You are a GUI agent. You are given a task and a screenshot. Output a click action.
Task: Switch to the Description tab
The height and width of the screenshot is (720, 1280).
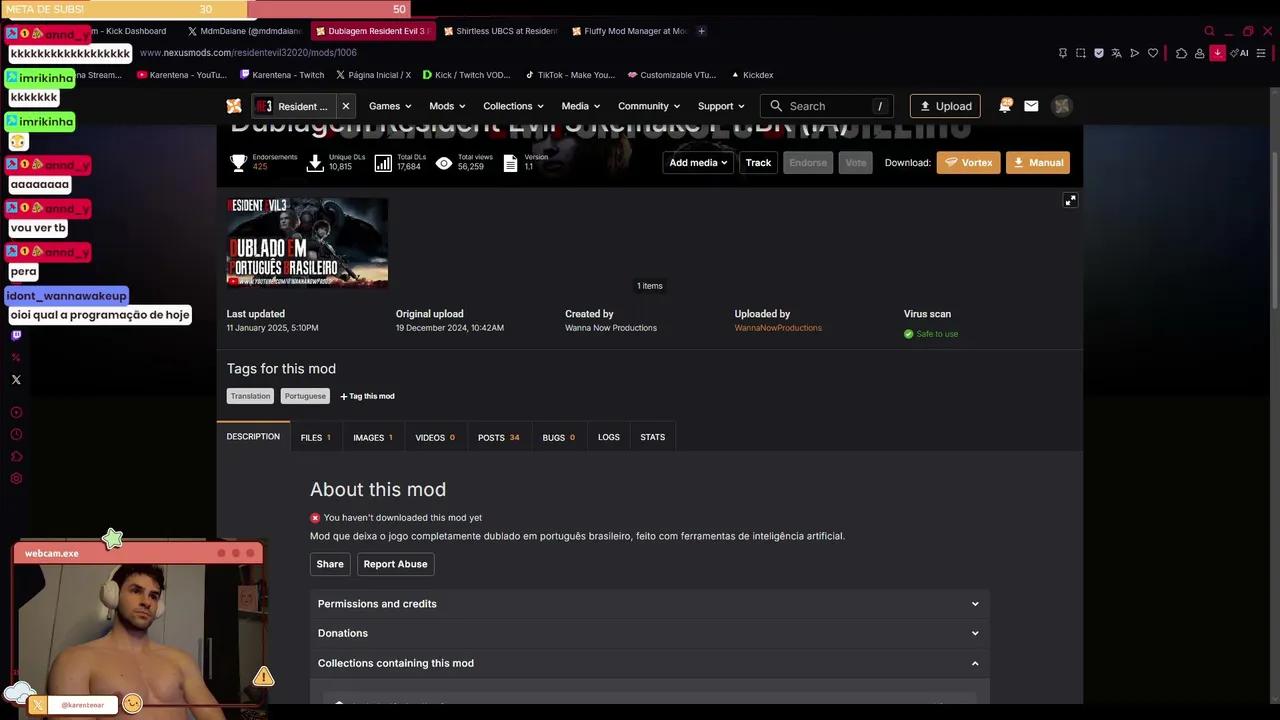tap(253, 437)
